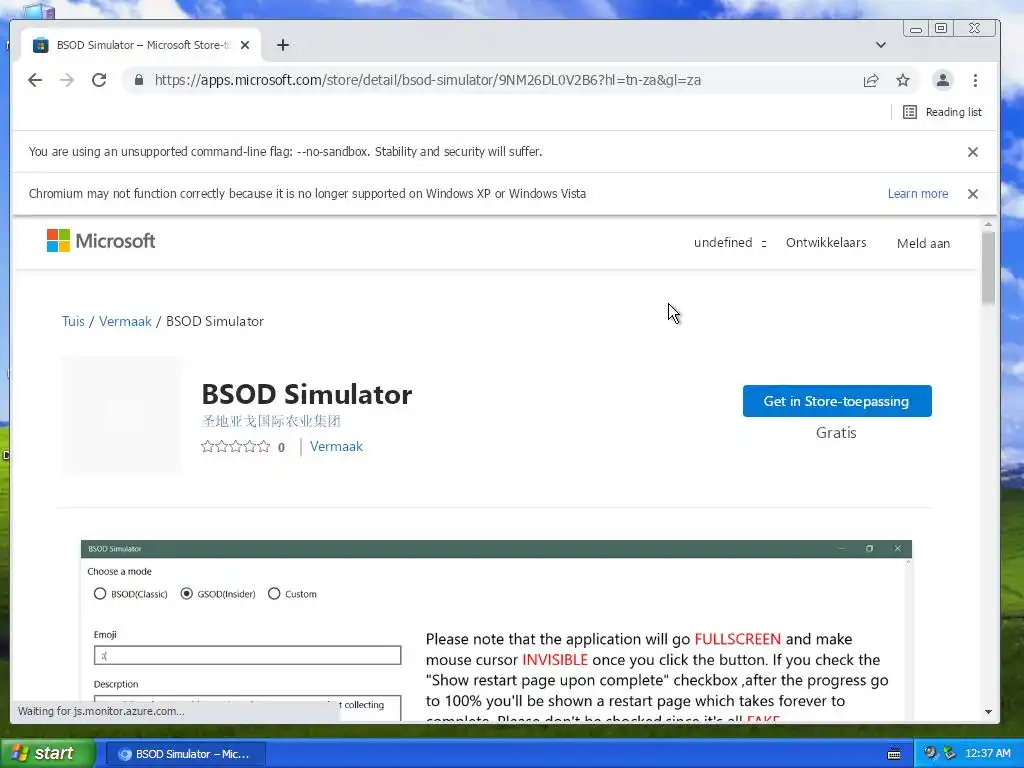This screenshot has height=768, width=1024.
Task: Open the Chromium three-dot menu
Action: tap(975, 80)
